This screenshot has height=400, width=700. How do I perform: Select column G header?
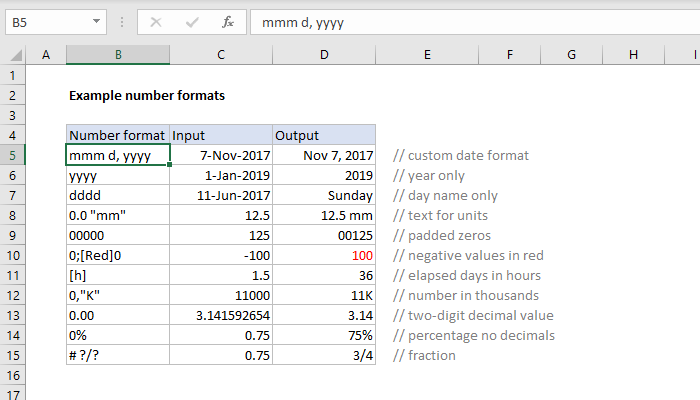point(571,54)
